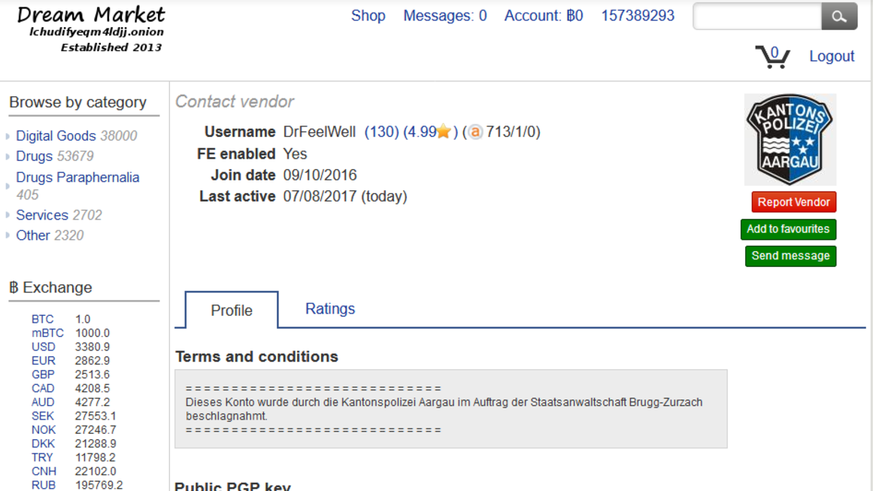The height and width of the screenshot is (491, 873).
Task: Open the Account balance link
Action: pos(543,16)
